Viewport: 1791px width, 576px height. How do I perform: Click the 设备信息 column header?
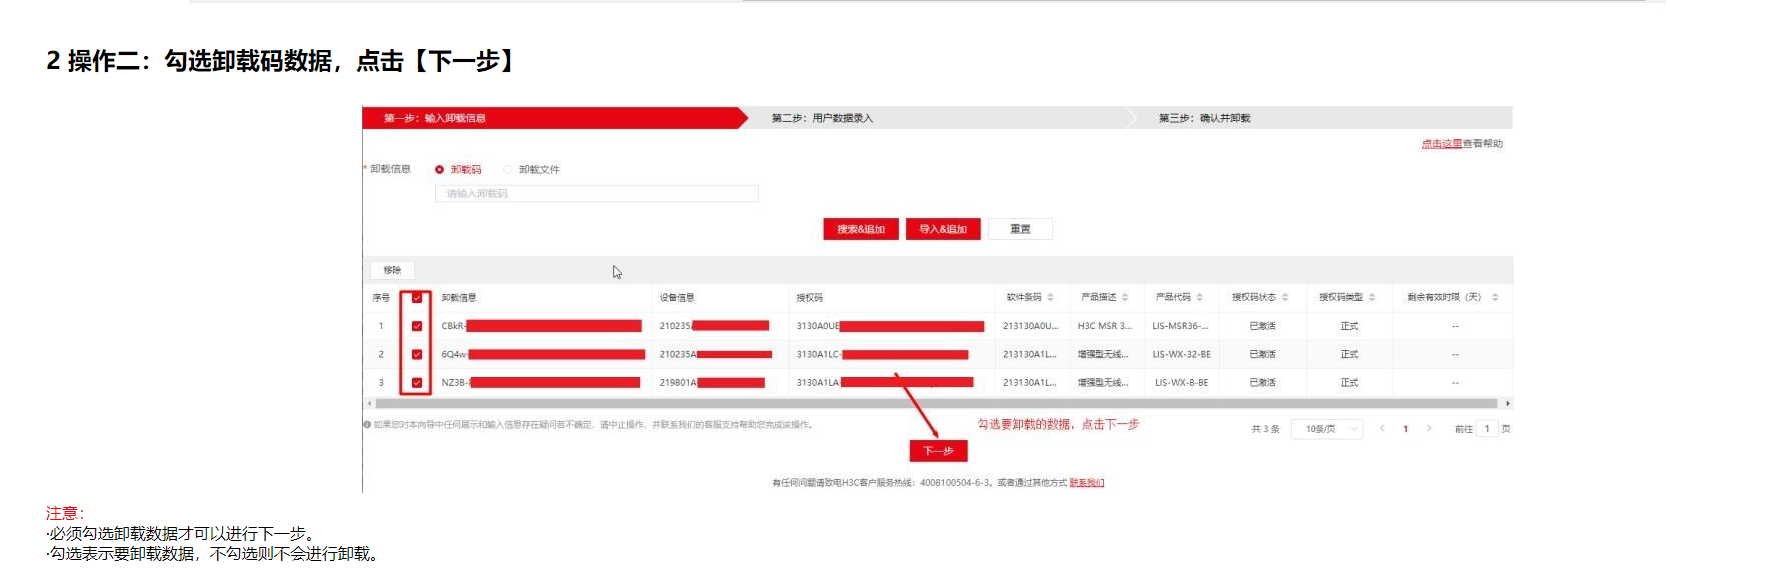pos(677,298)
